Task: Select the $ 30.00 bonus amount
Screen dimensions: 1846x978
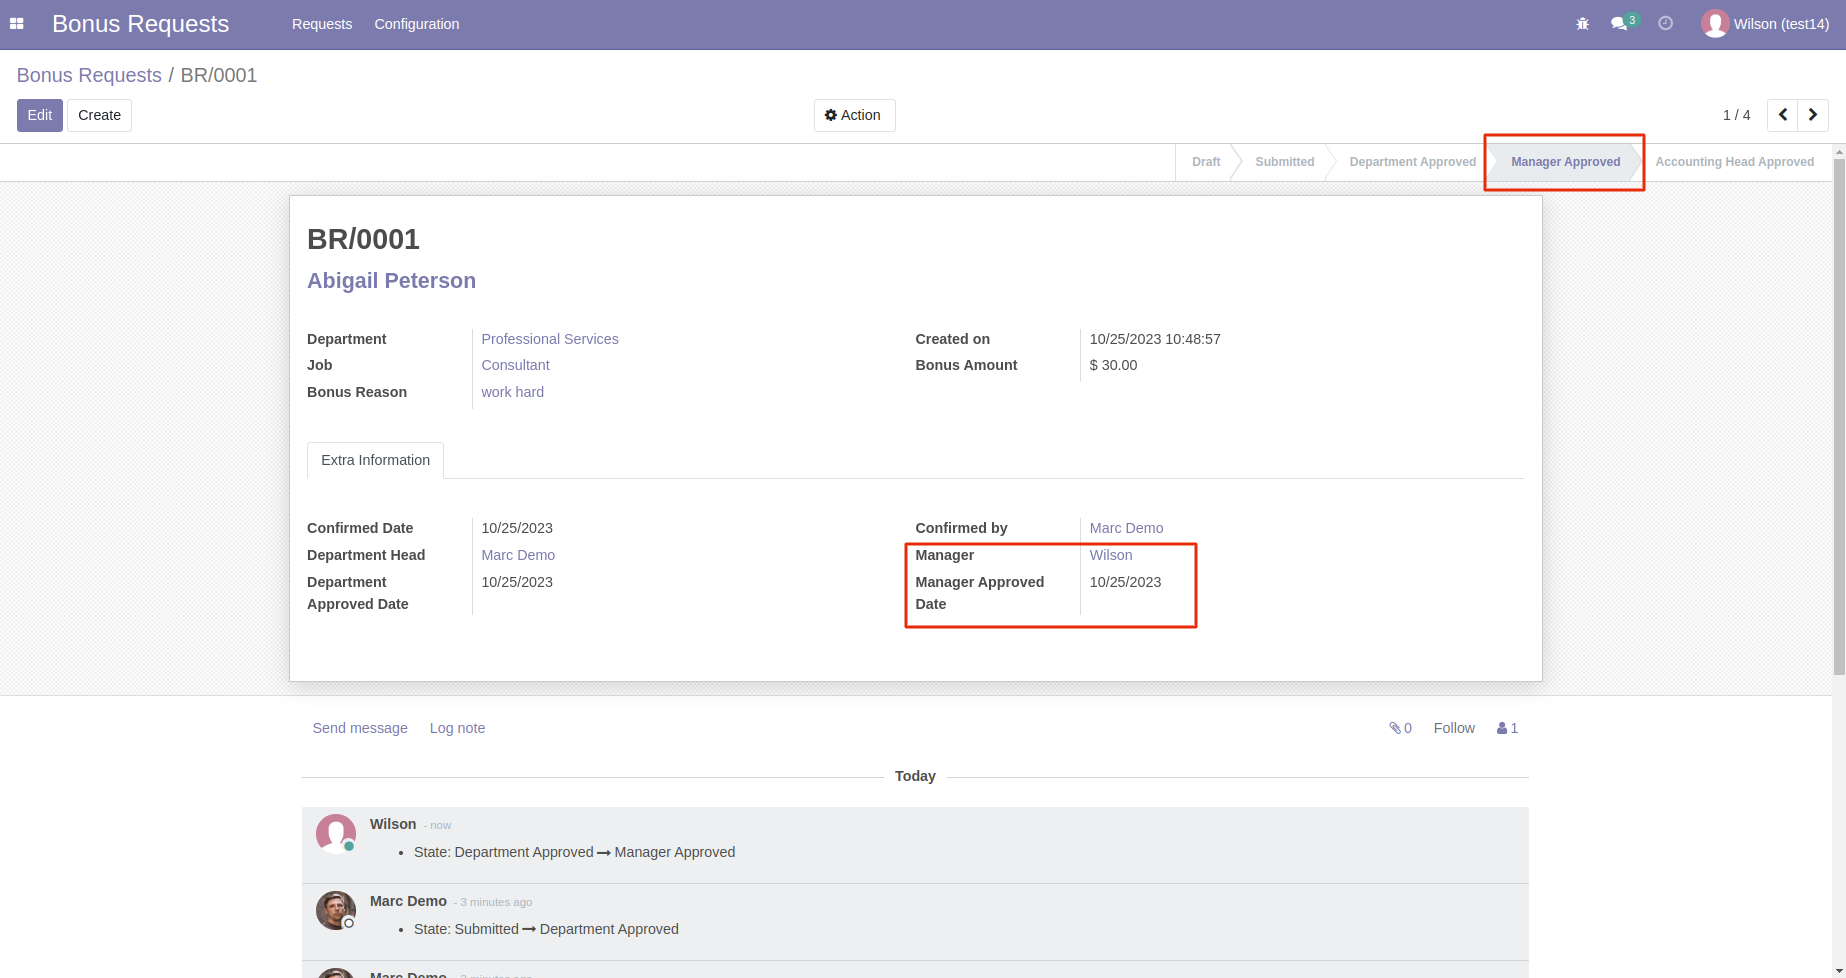Action: (1113, 365)
